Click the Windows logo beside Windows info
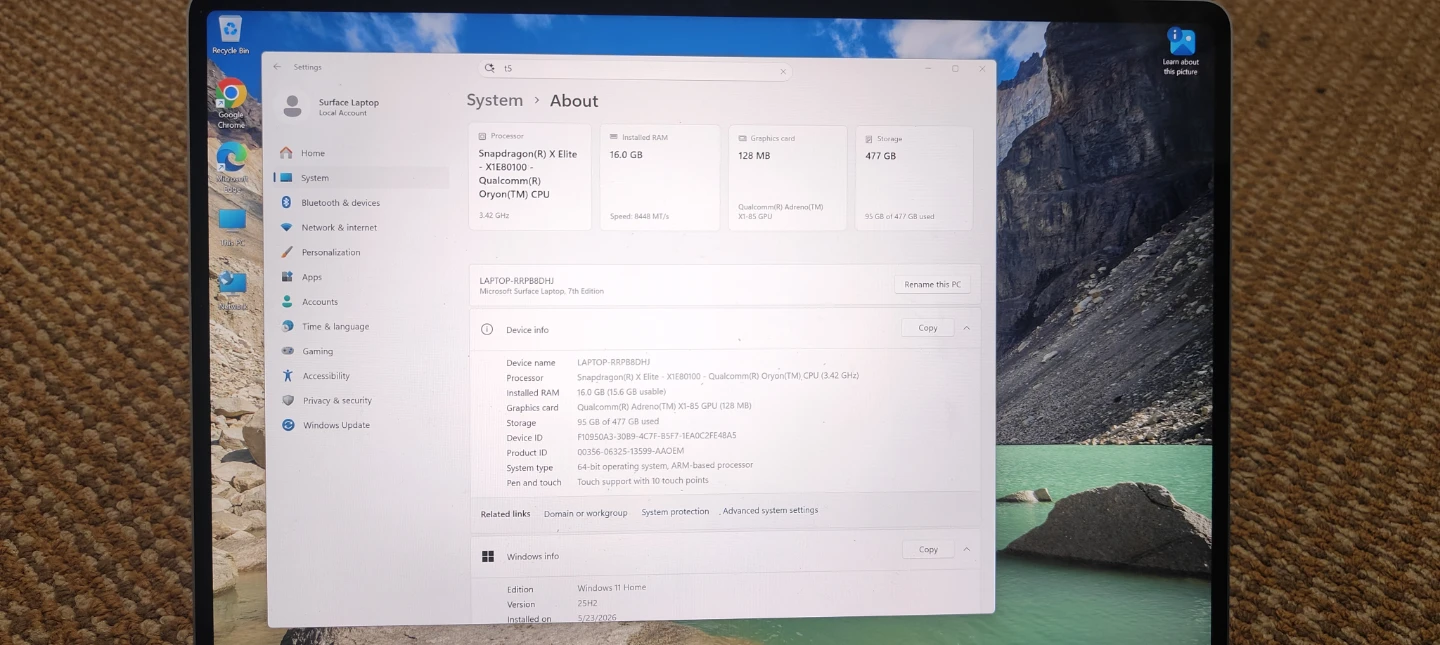The height and width of the screenshot is (645, 1440). pos(488,556)
